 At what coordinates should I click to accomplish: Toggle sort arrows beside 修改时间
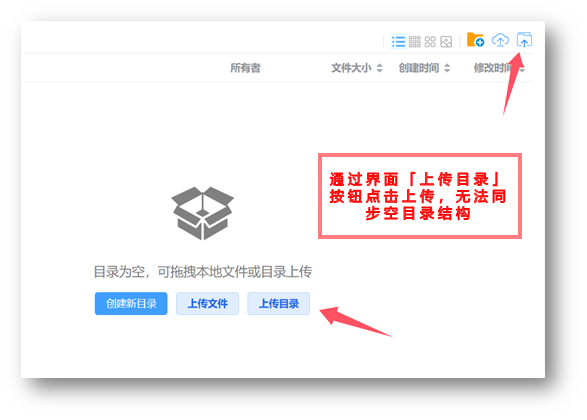coord(522,68)
